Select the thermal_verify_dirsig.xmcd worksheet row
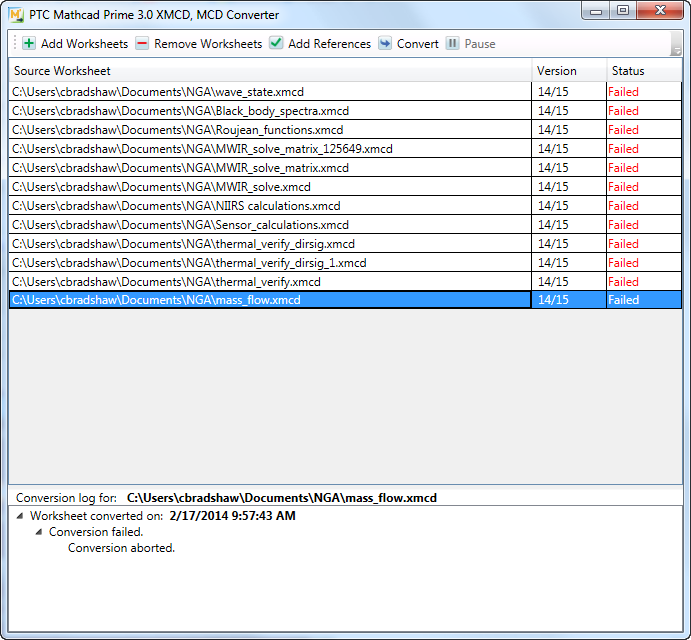691x640 pixels. 345,243
